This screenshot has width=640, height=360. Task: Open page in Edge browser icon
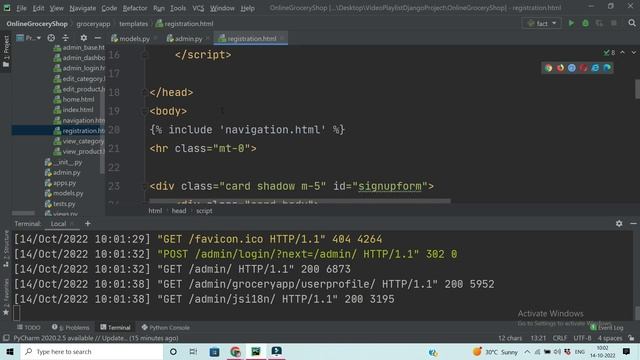click(x=607, y=68)
